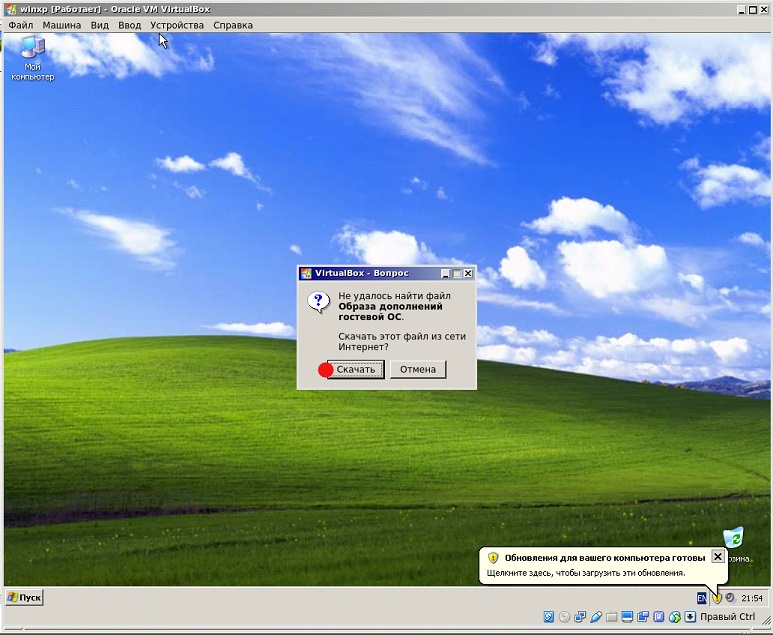The image size is (773, 635).
Task: Click the optical disk status icon
Action: (565, 617)
